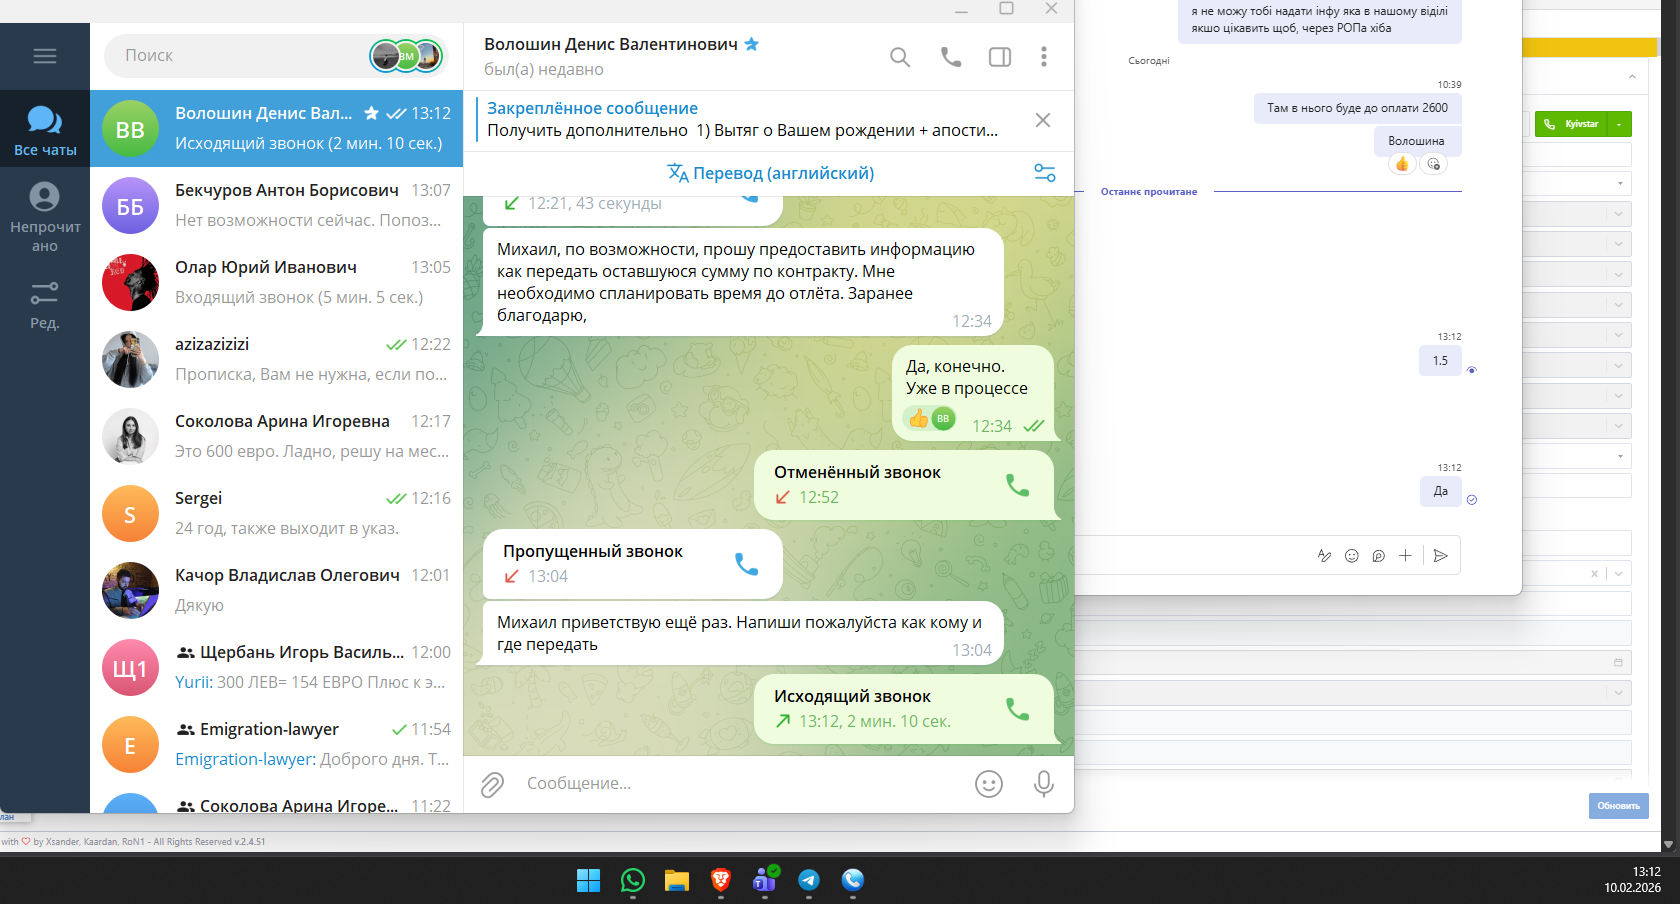Click the Перевод (английский) translate bar
1680x904 pixels.
770,173
